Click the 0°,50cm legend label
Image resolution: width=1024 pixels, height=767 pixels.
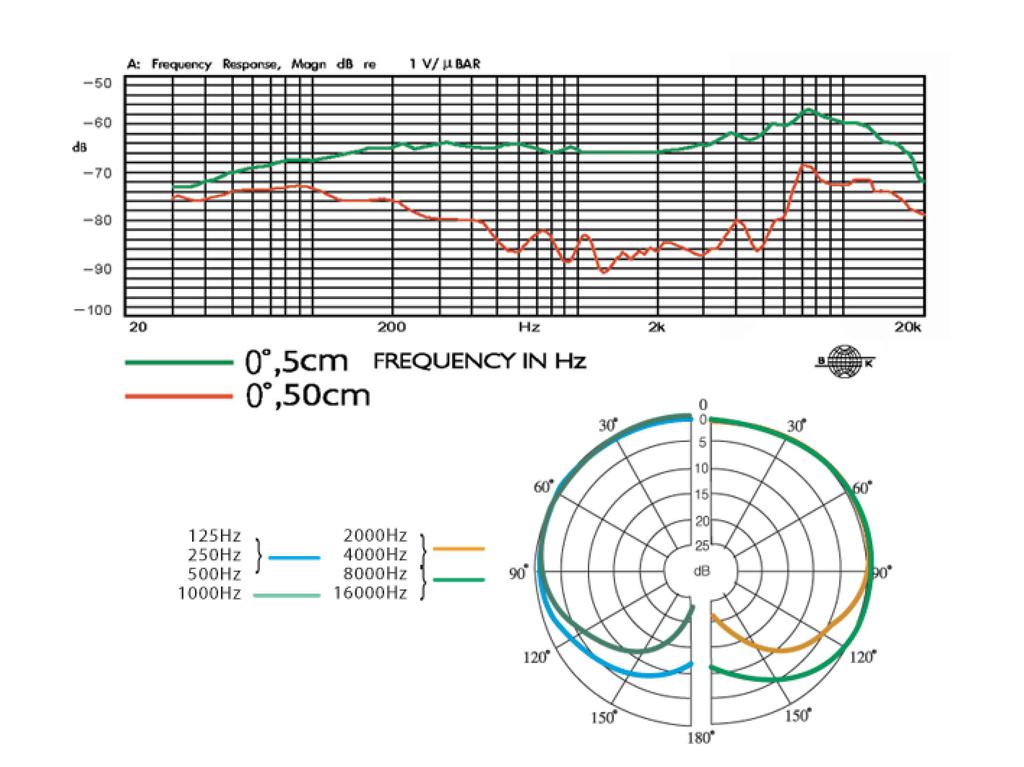(309, 396)
